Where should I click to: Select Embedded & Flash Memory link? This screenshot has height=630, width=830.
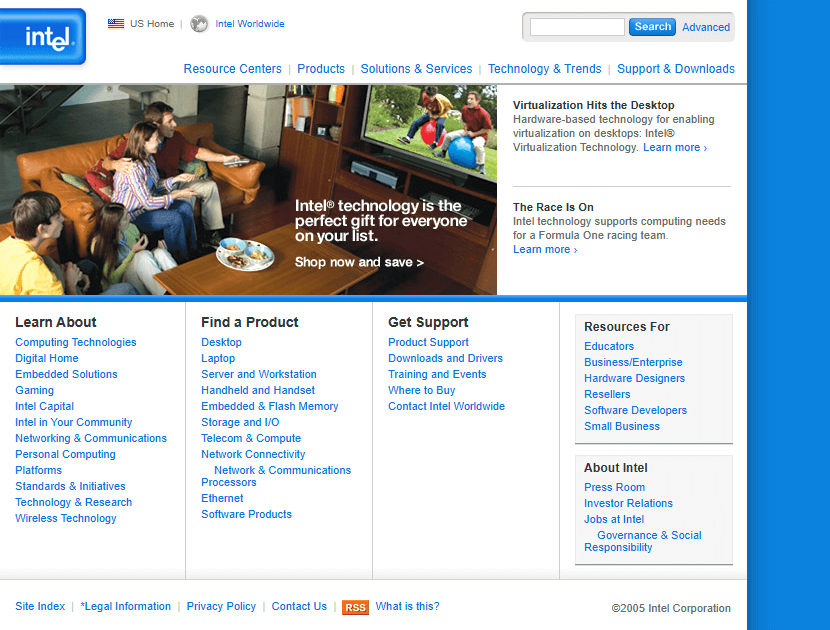[x=269, y=407]
